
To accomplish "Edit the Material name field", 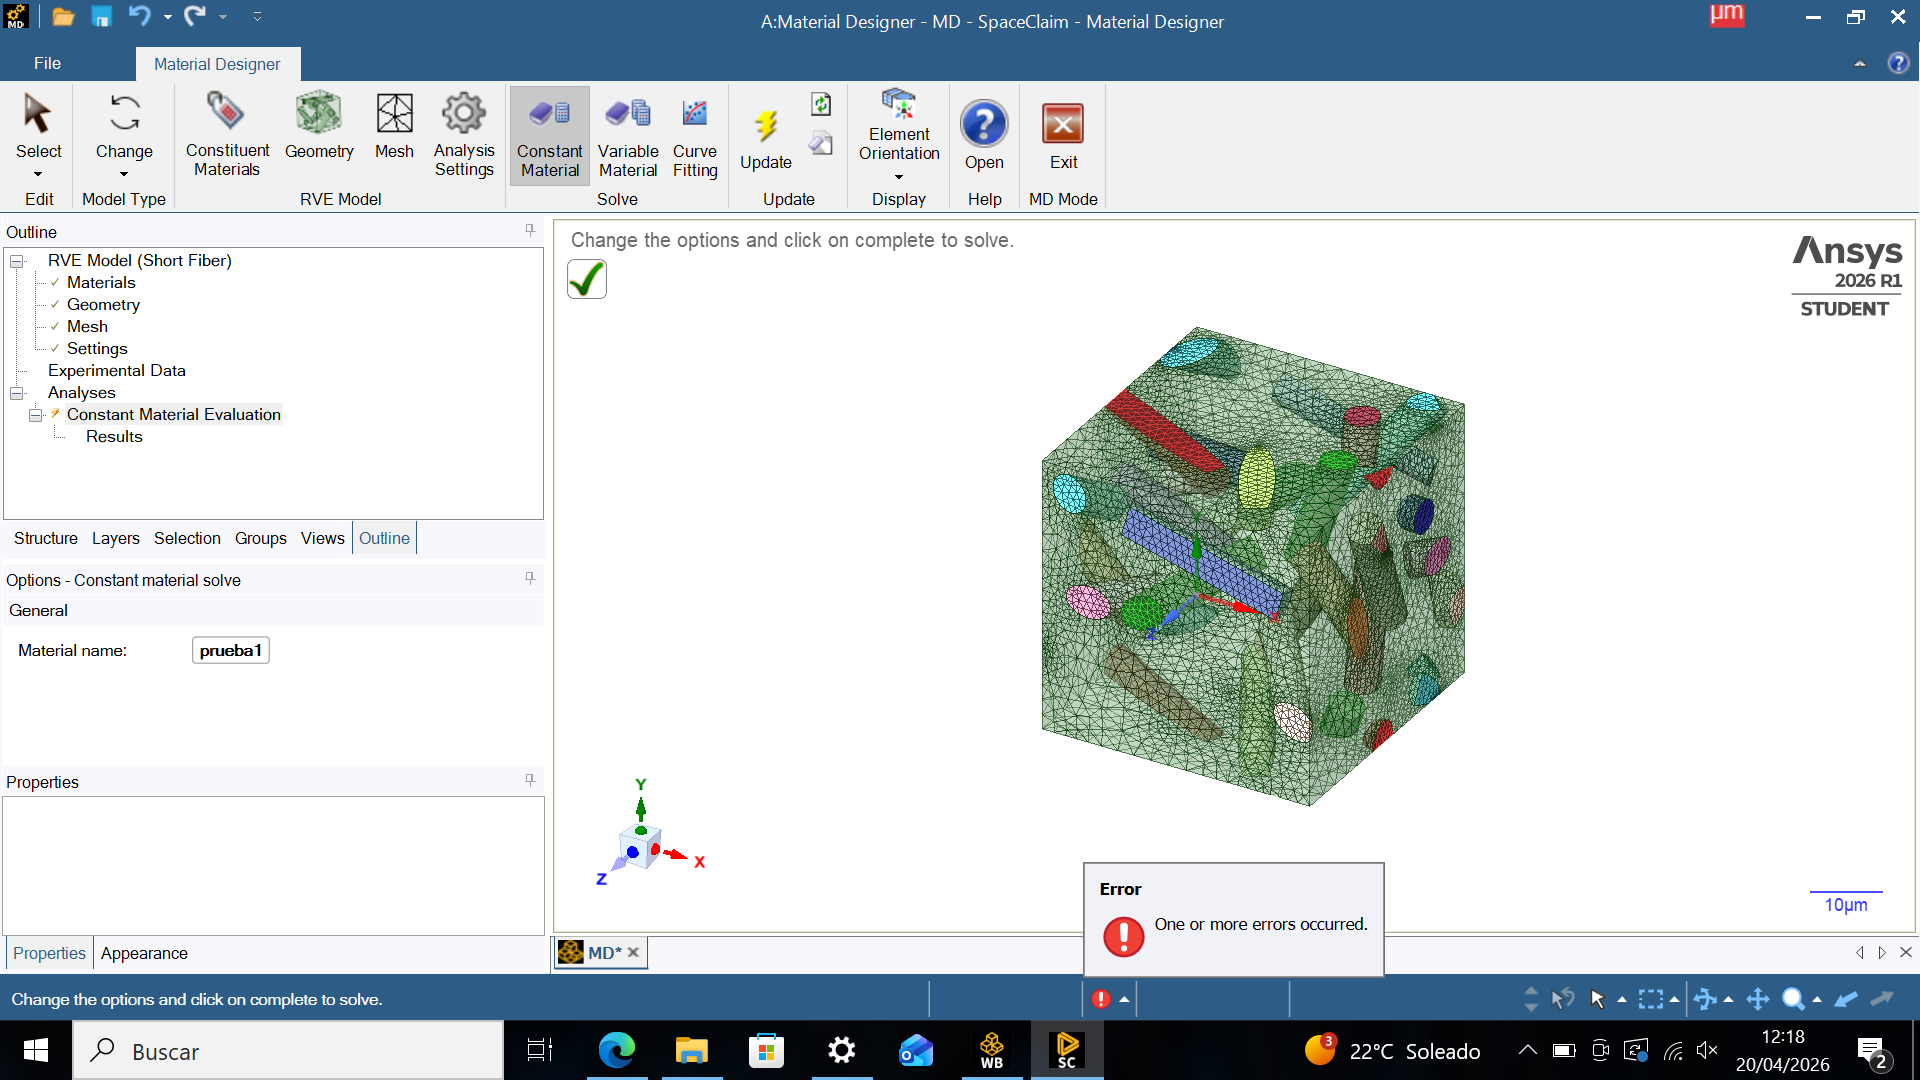I will click(230, 651).
